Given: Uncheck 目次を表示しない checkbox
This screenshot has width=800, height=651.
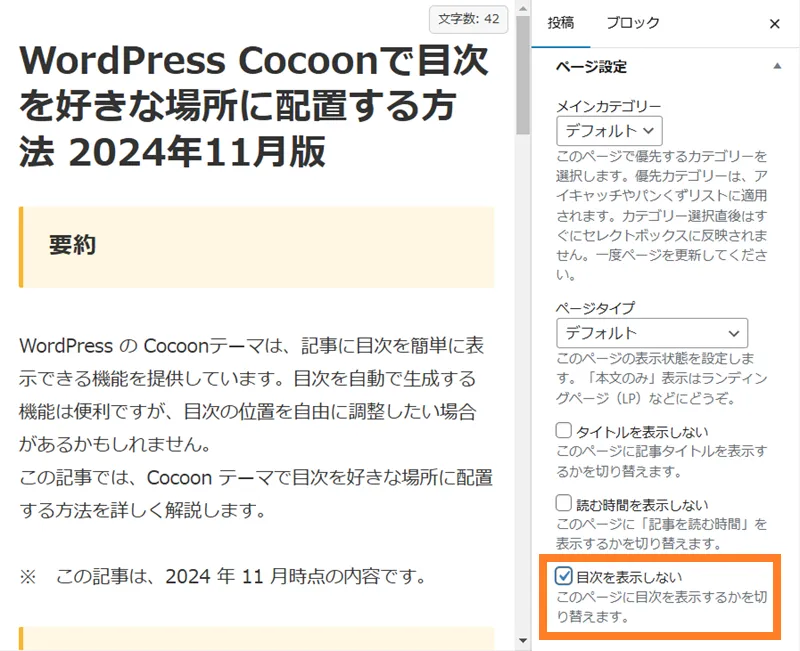Looking at the screenshot, I should click(563, 576).
